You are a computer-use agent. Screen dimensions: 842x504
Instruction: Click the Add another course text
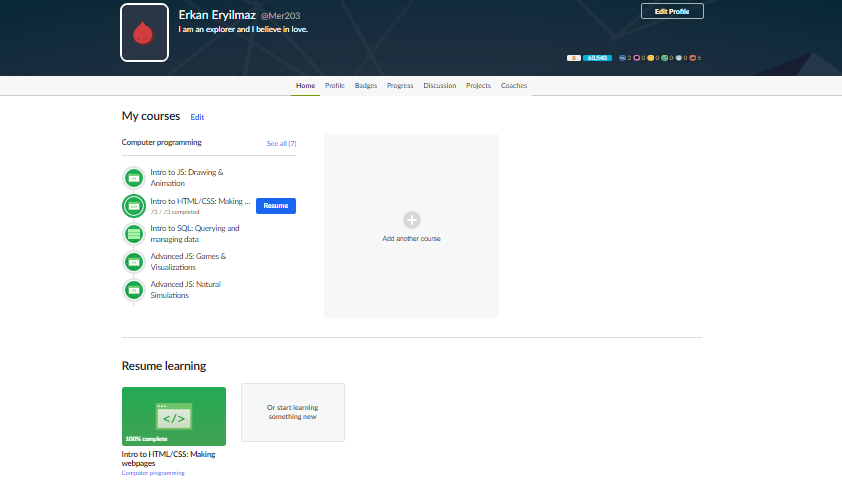411,239
